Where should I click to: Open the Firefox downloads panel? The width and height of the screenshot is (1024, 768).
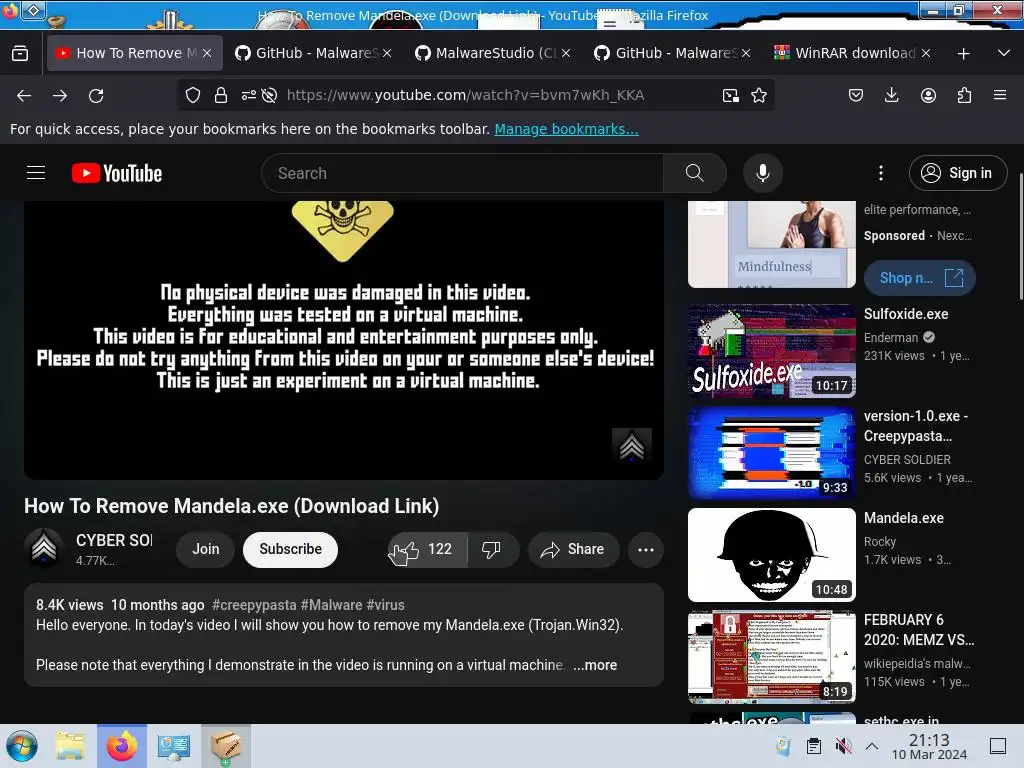(891, 95)
